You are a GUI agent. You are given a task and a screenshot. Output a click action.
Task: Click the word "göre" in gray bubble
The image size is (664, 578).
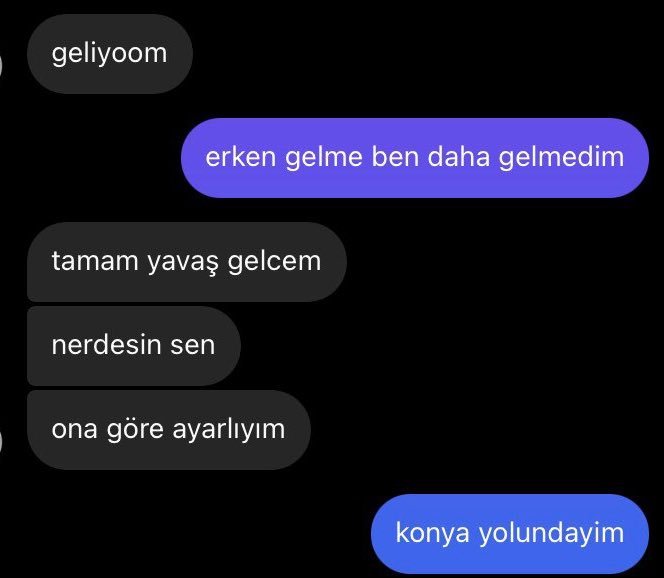point(135,430)
